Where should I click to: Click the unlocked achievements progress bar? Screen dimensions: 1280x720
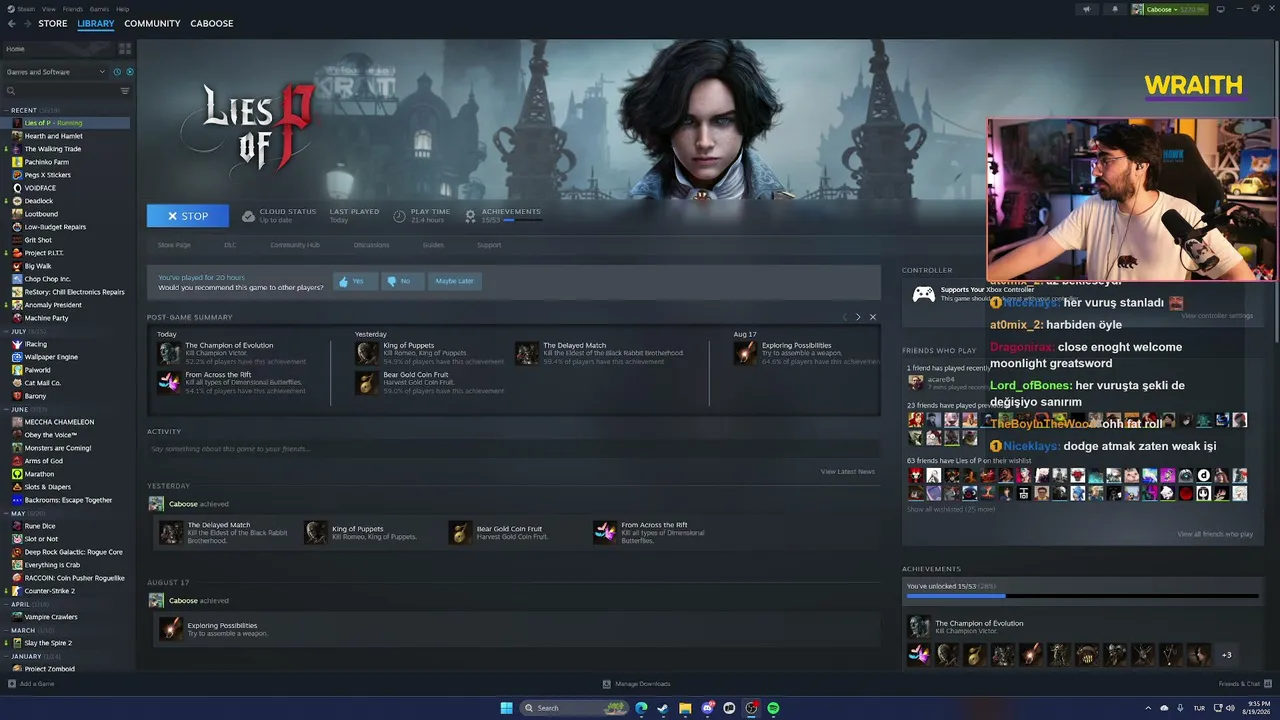(1082, 596)
